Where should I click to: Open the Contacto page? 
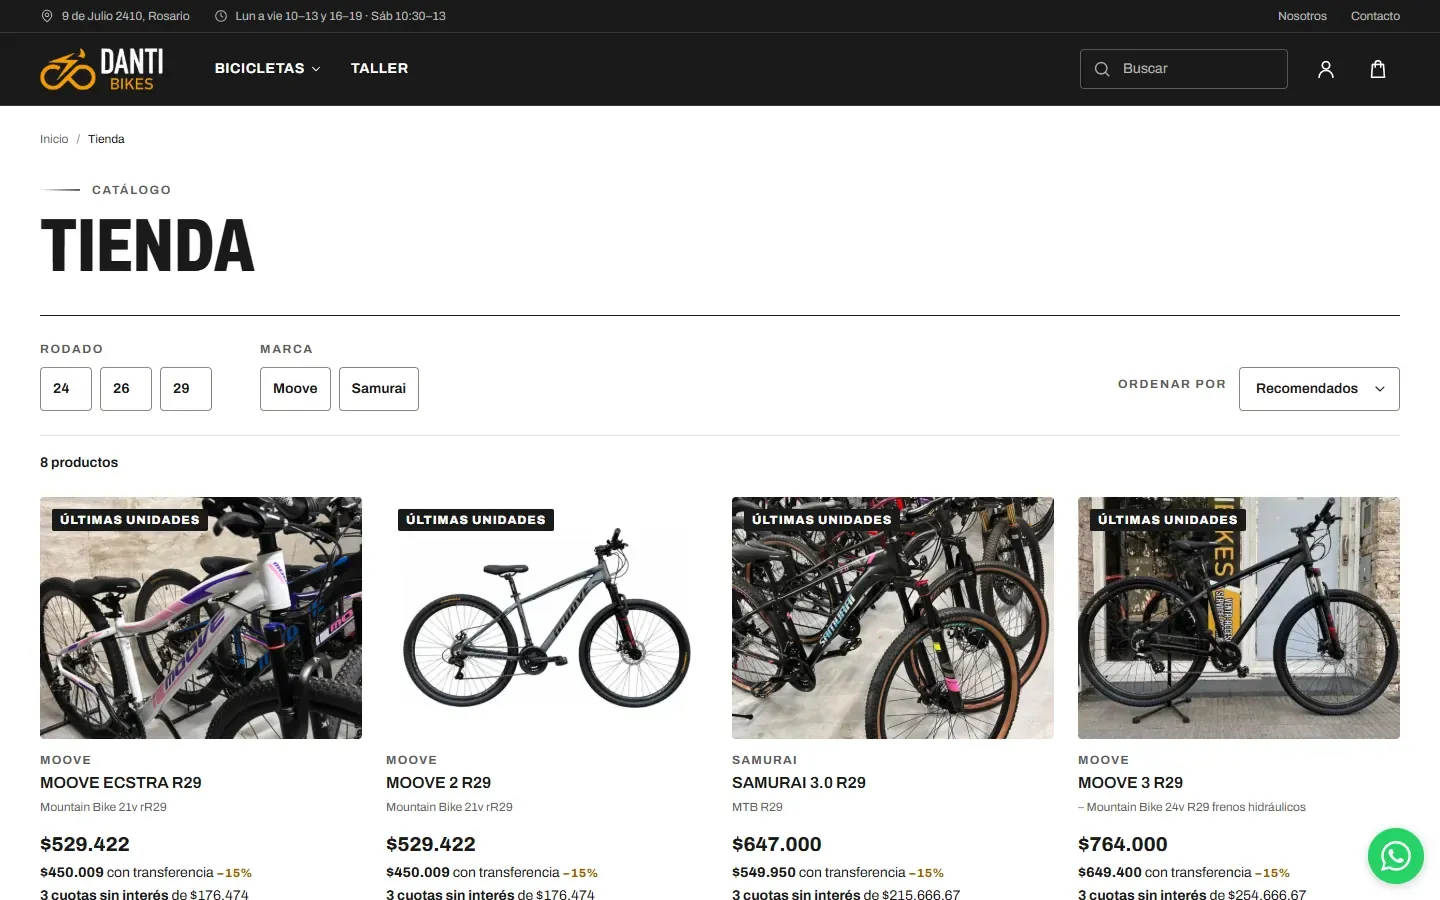(x=1375, y=16)
